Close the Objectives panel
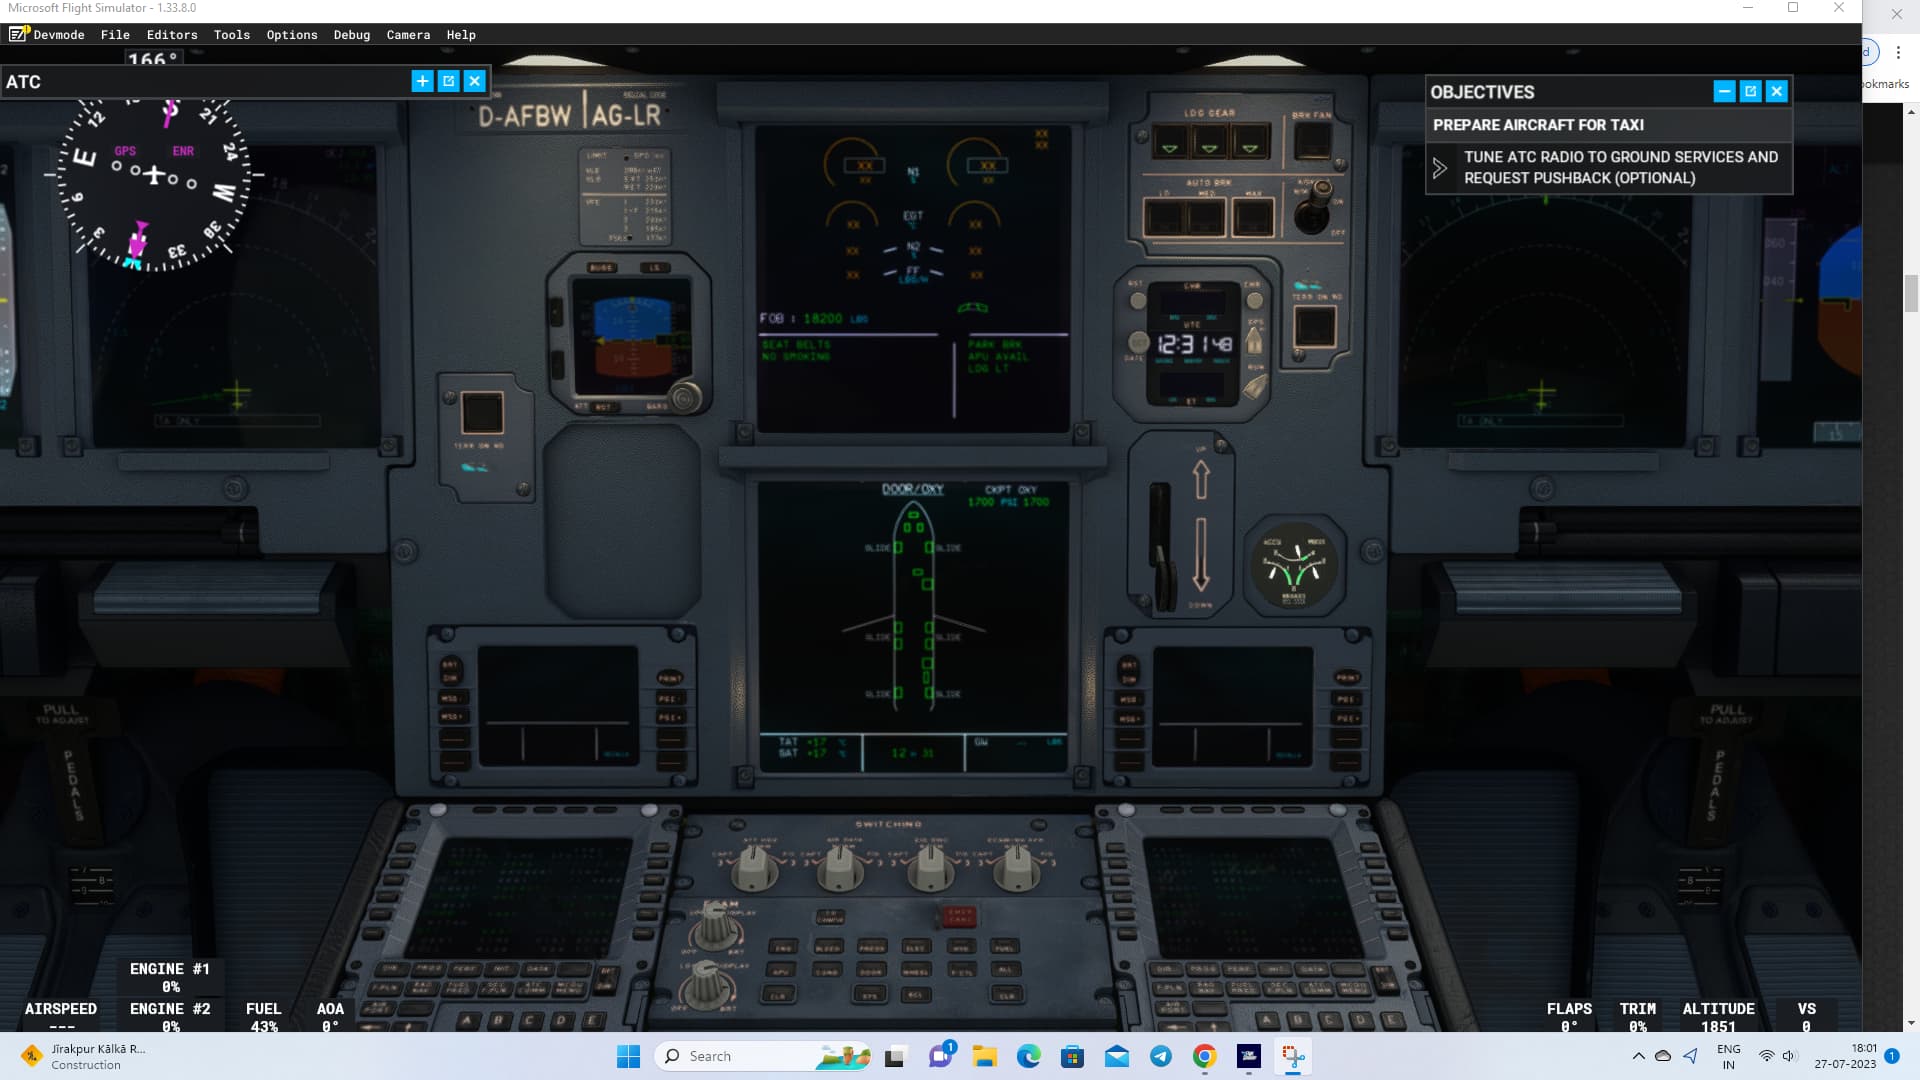Viewport: 1920px width, 1080px height. [1777, 91]
